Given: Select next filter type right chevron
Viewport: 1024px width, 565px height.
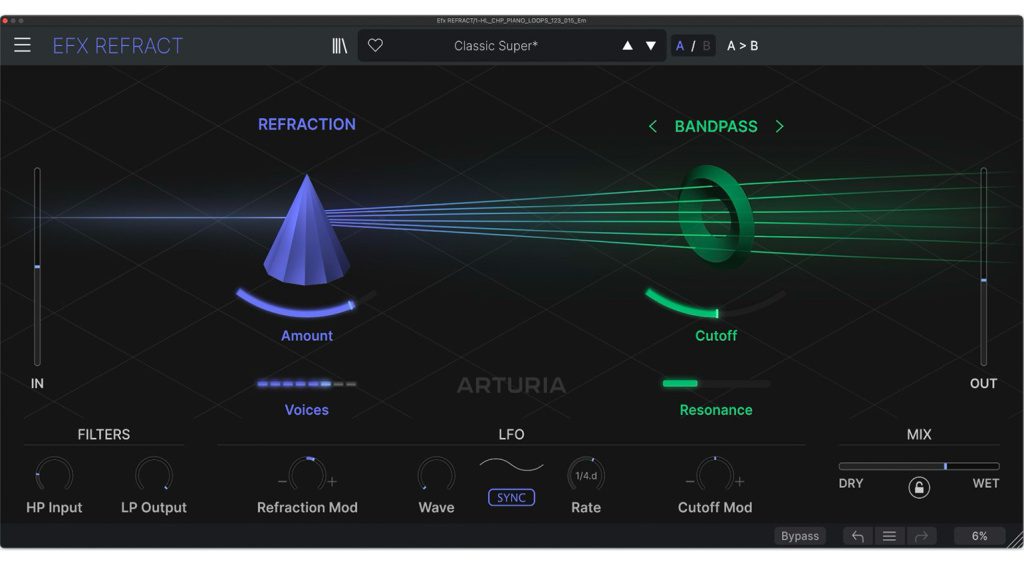Looking at the screenshot, I should click(779, 126).
